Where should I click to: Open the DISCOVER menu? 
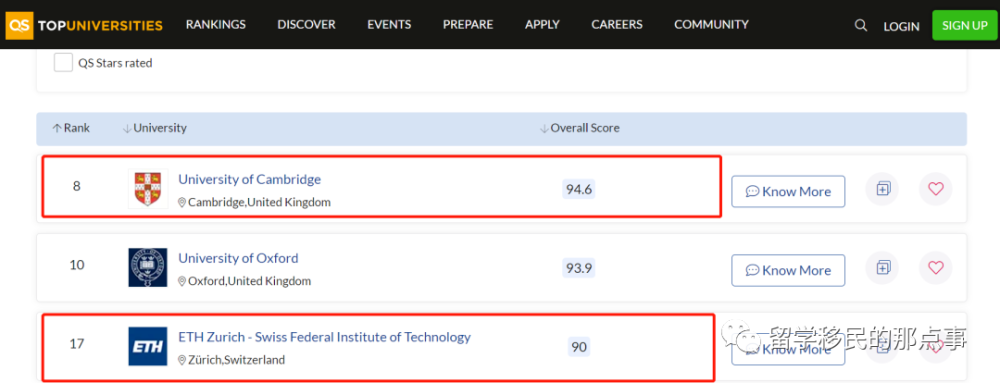pos(306,24)
